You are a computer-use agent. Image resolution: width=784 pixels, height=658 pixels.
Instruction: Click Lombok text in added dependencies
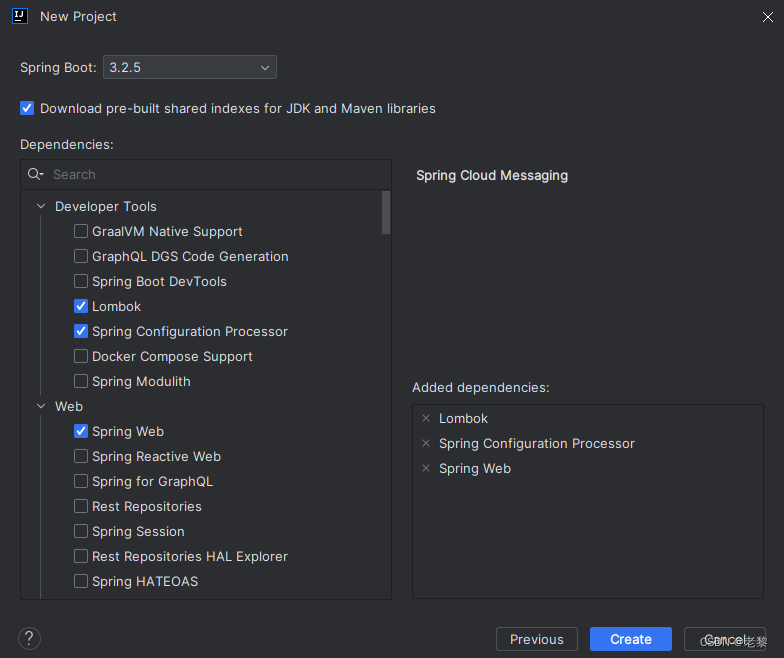(x=463, y=418)
